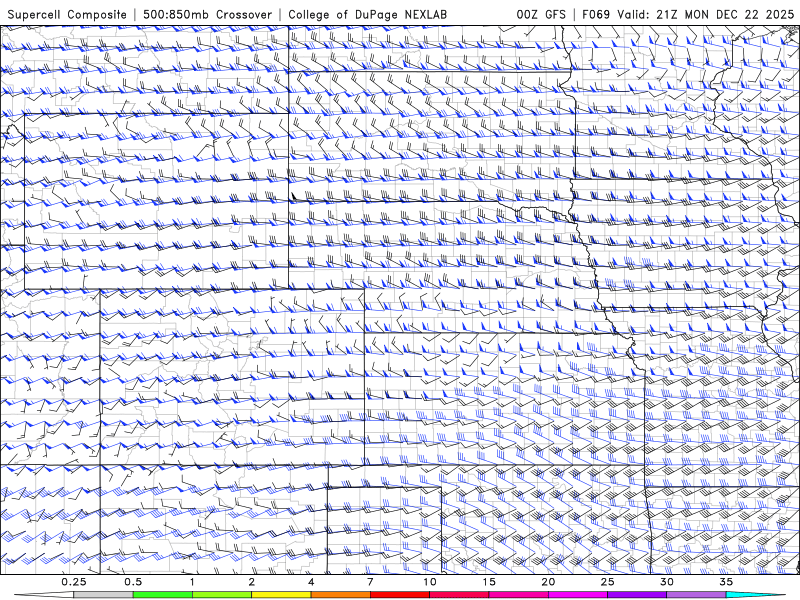Click the gray color bar segment

tap(104, 595)
